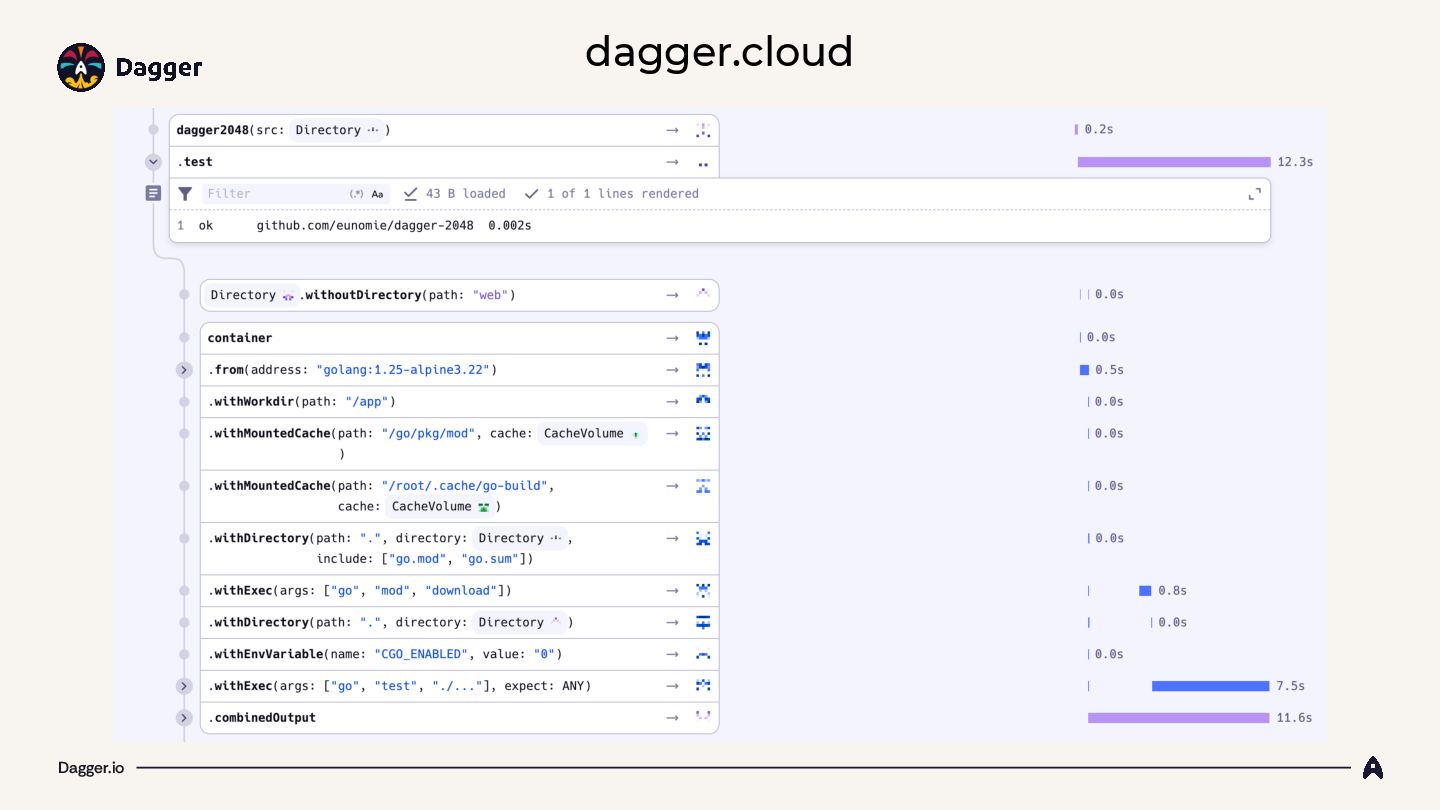
Task: Click the 0.8s blue timeline bar
Action: (1145, 590)
